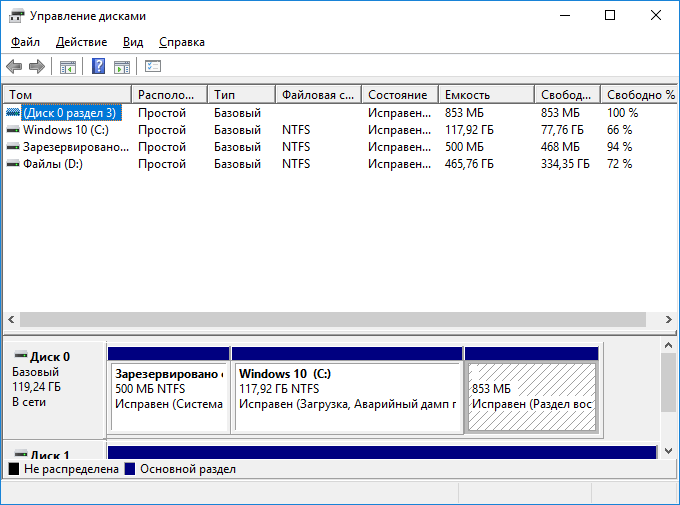
Task: Open the Справка menu
Action: (x=181, y=42)
